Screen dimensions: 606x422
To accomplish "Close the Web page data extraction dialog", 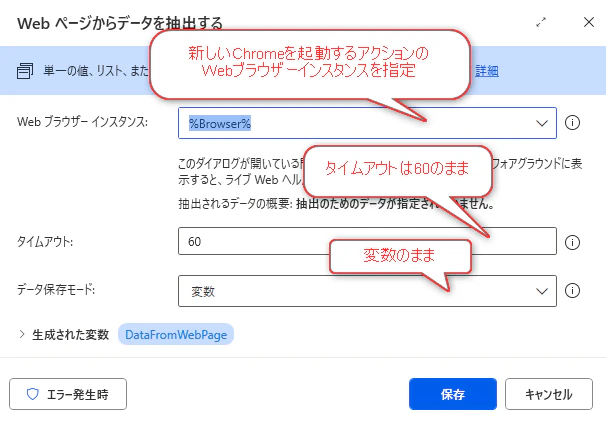I will pyautogui.click(x=589, y=22).
